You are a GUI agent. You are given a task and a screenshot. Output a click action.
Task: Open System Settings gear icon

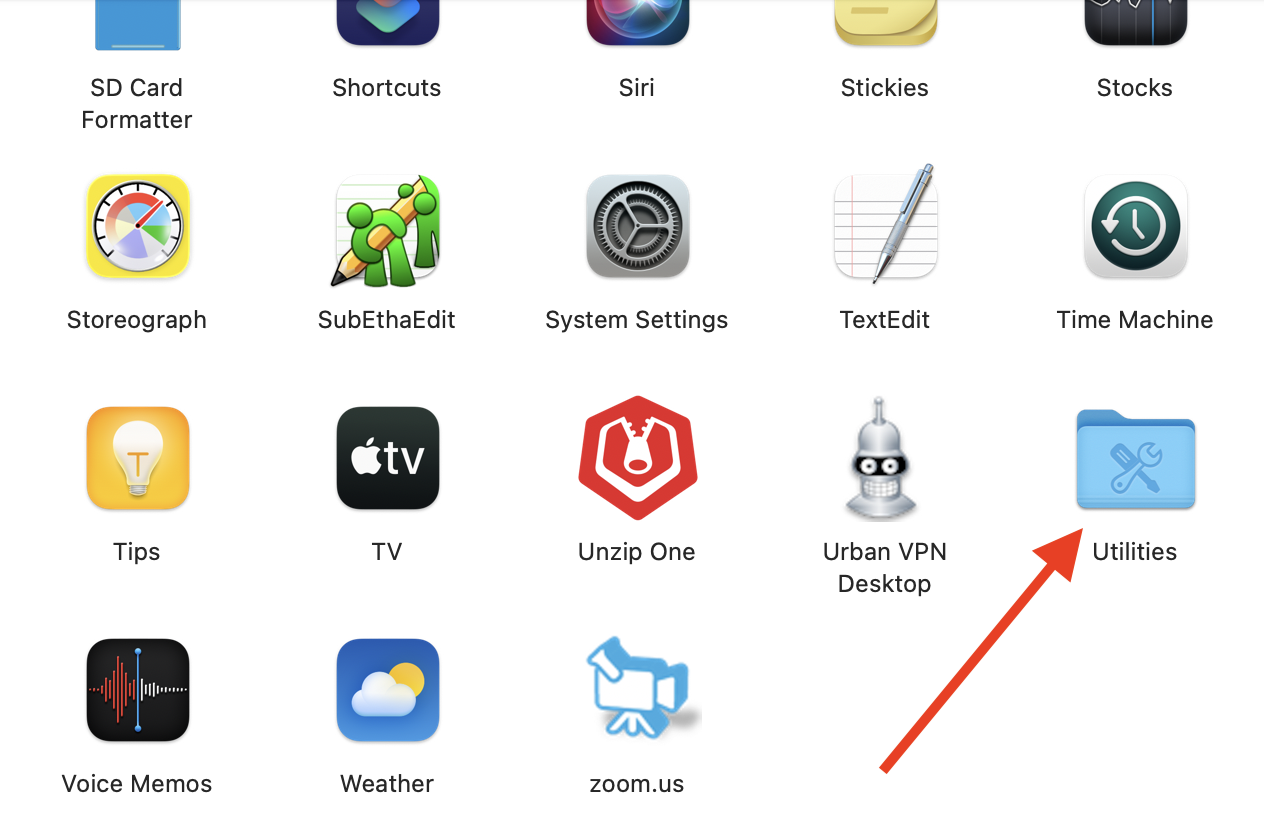click(x=637, y=226)
